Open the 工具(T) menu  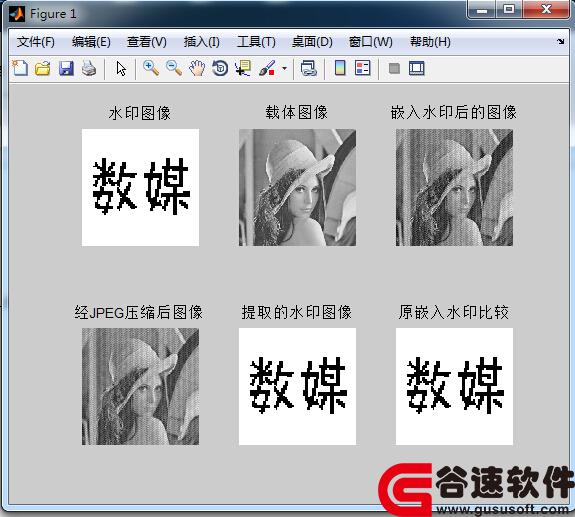256,42
